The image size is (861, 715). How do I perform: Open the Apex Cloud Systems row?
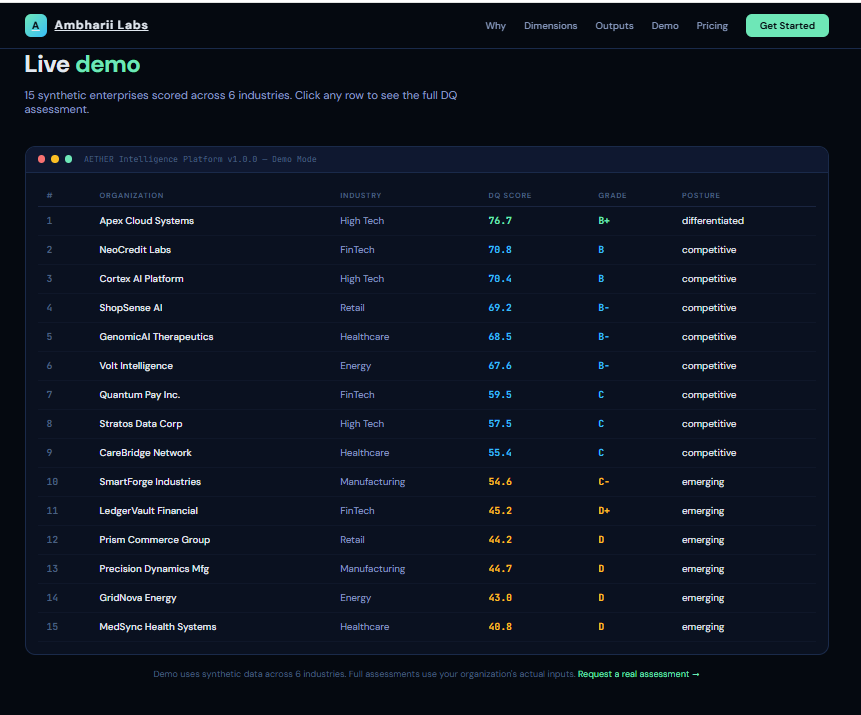pos(147,221)
